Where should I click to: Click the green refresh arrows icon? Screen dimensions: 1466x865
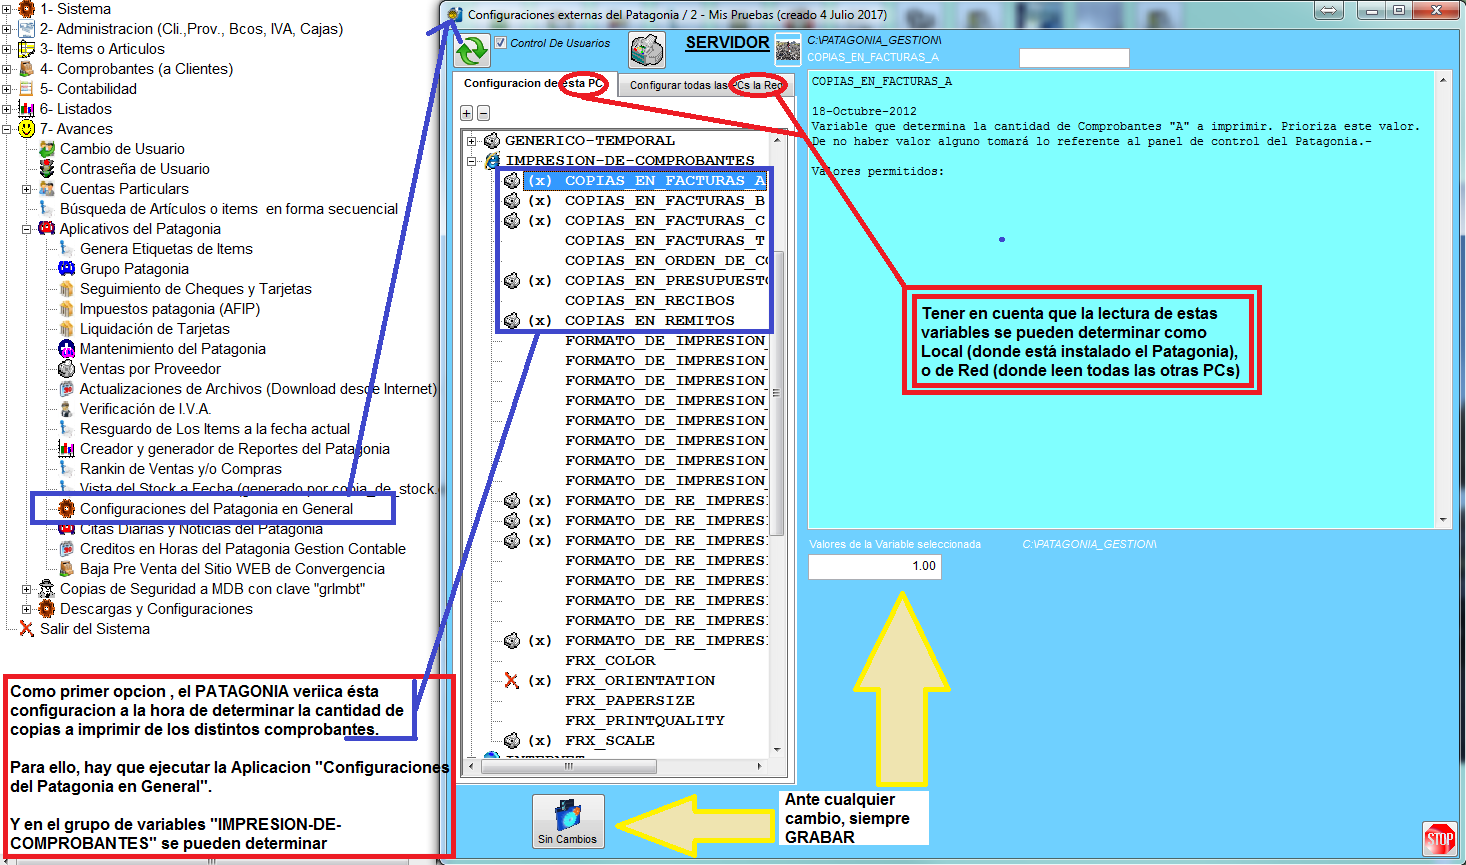[472, 50]
